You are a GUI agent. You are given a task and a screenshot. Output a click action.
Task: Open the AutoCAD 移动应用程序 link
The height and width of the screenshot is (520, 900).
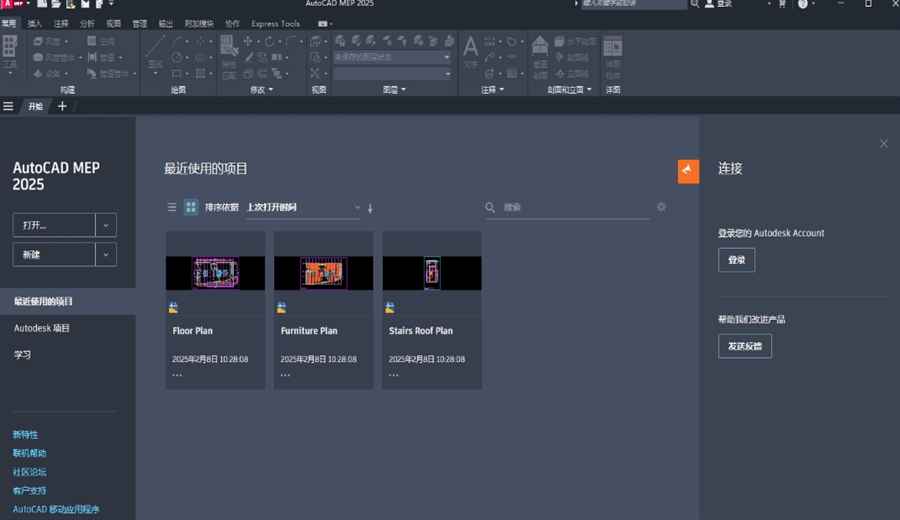(56, 509)
